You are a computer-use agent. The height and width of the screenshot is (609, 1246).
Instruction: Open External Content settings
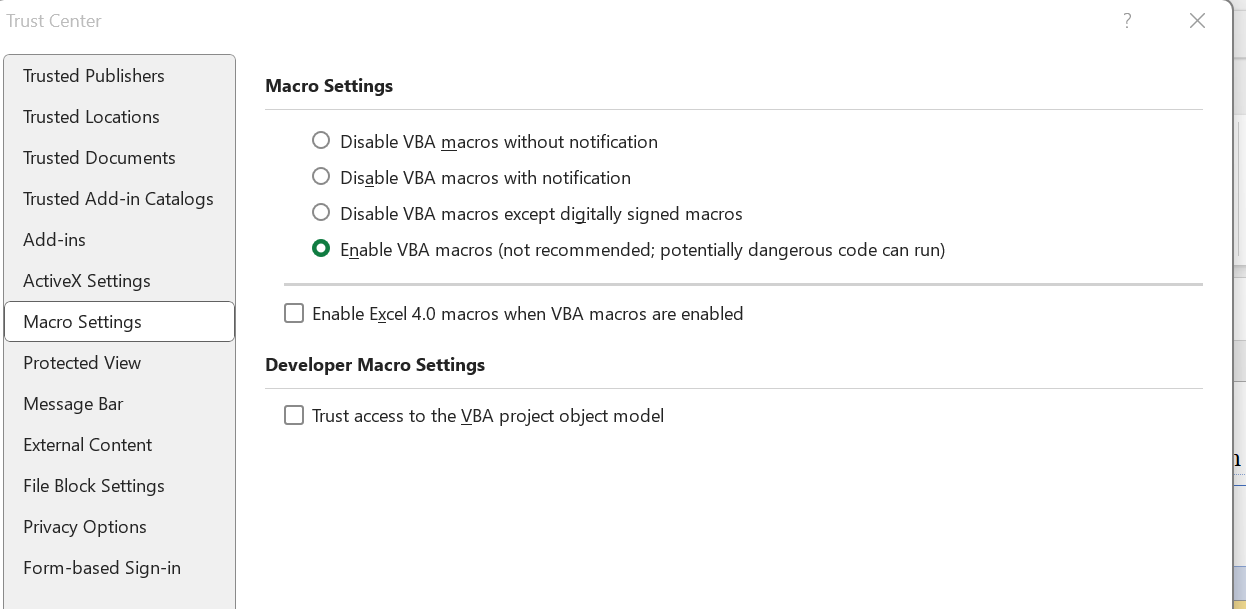pyautogui.click(x=88, y=445)
